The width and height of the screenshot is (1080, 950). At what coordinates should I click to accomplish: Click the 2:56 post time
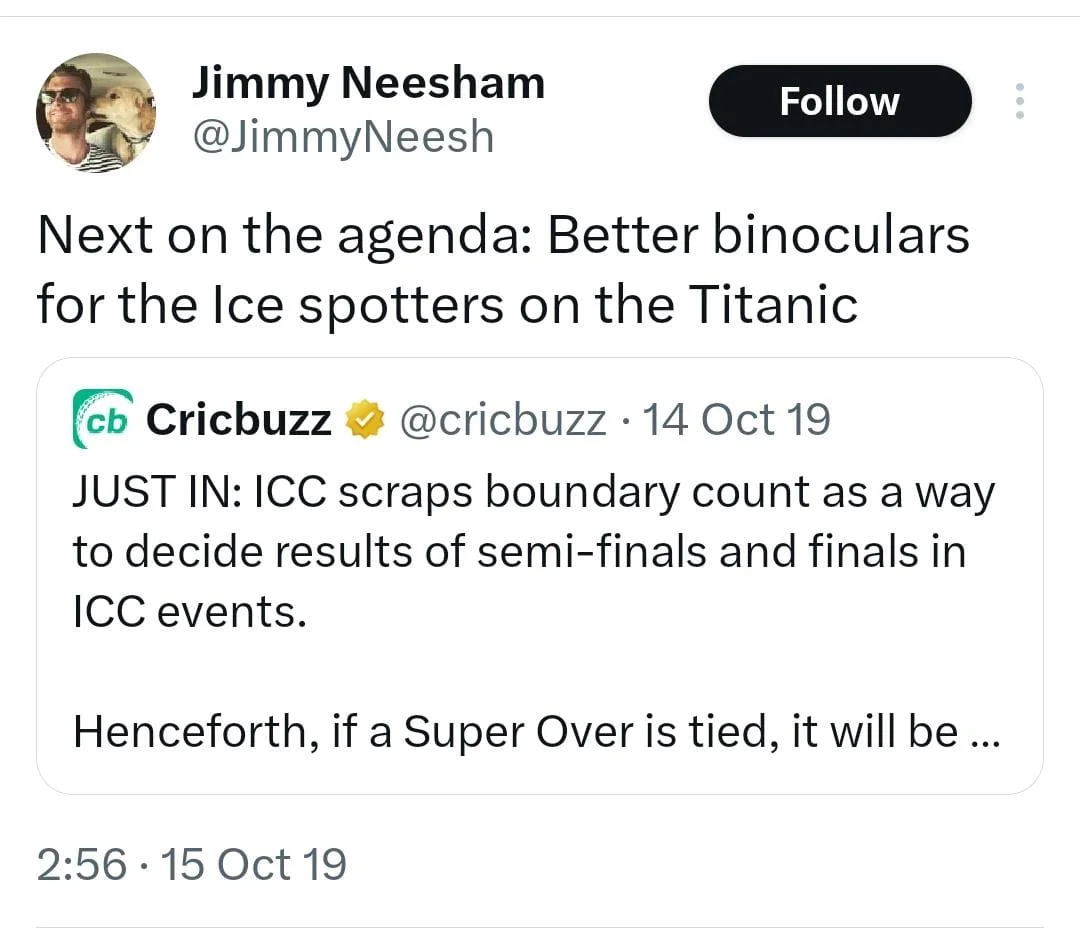click(81, 864)
